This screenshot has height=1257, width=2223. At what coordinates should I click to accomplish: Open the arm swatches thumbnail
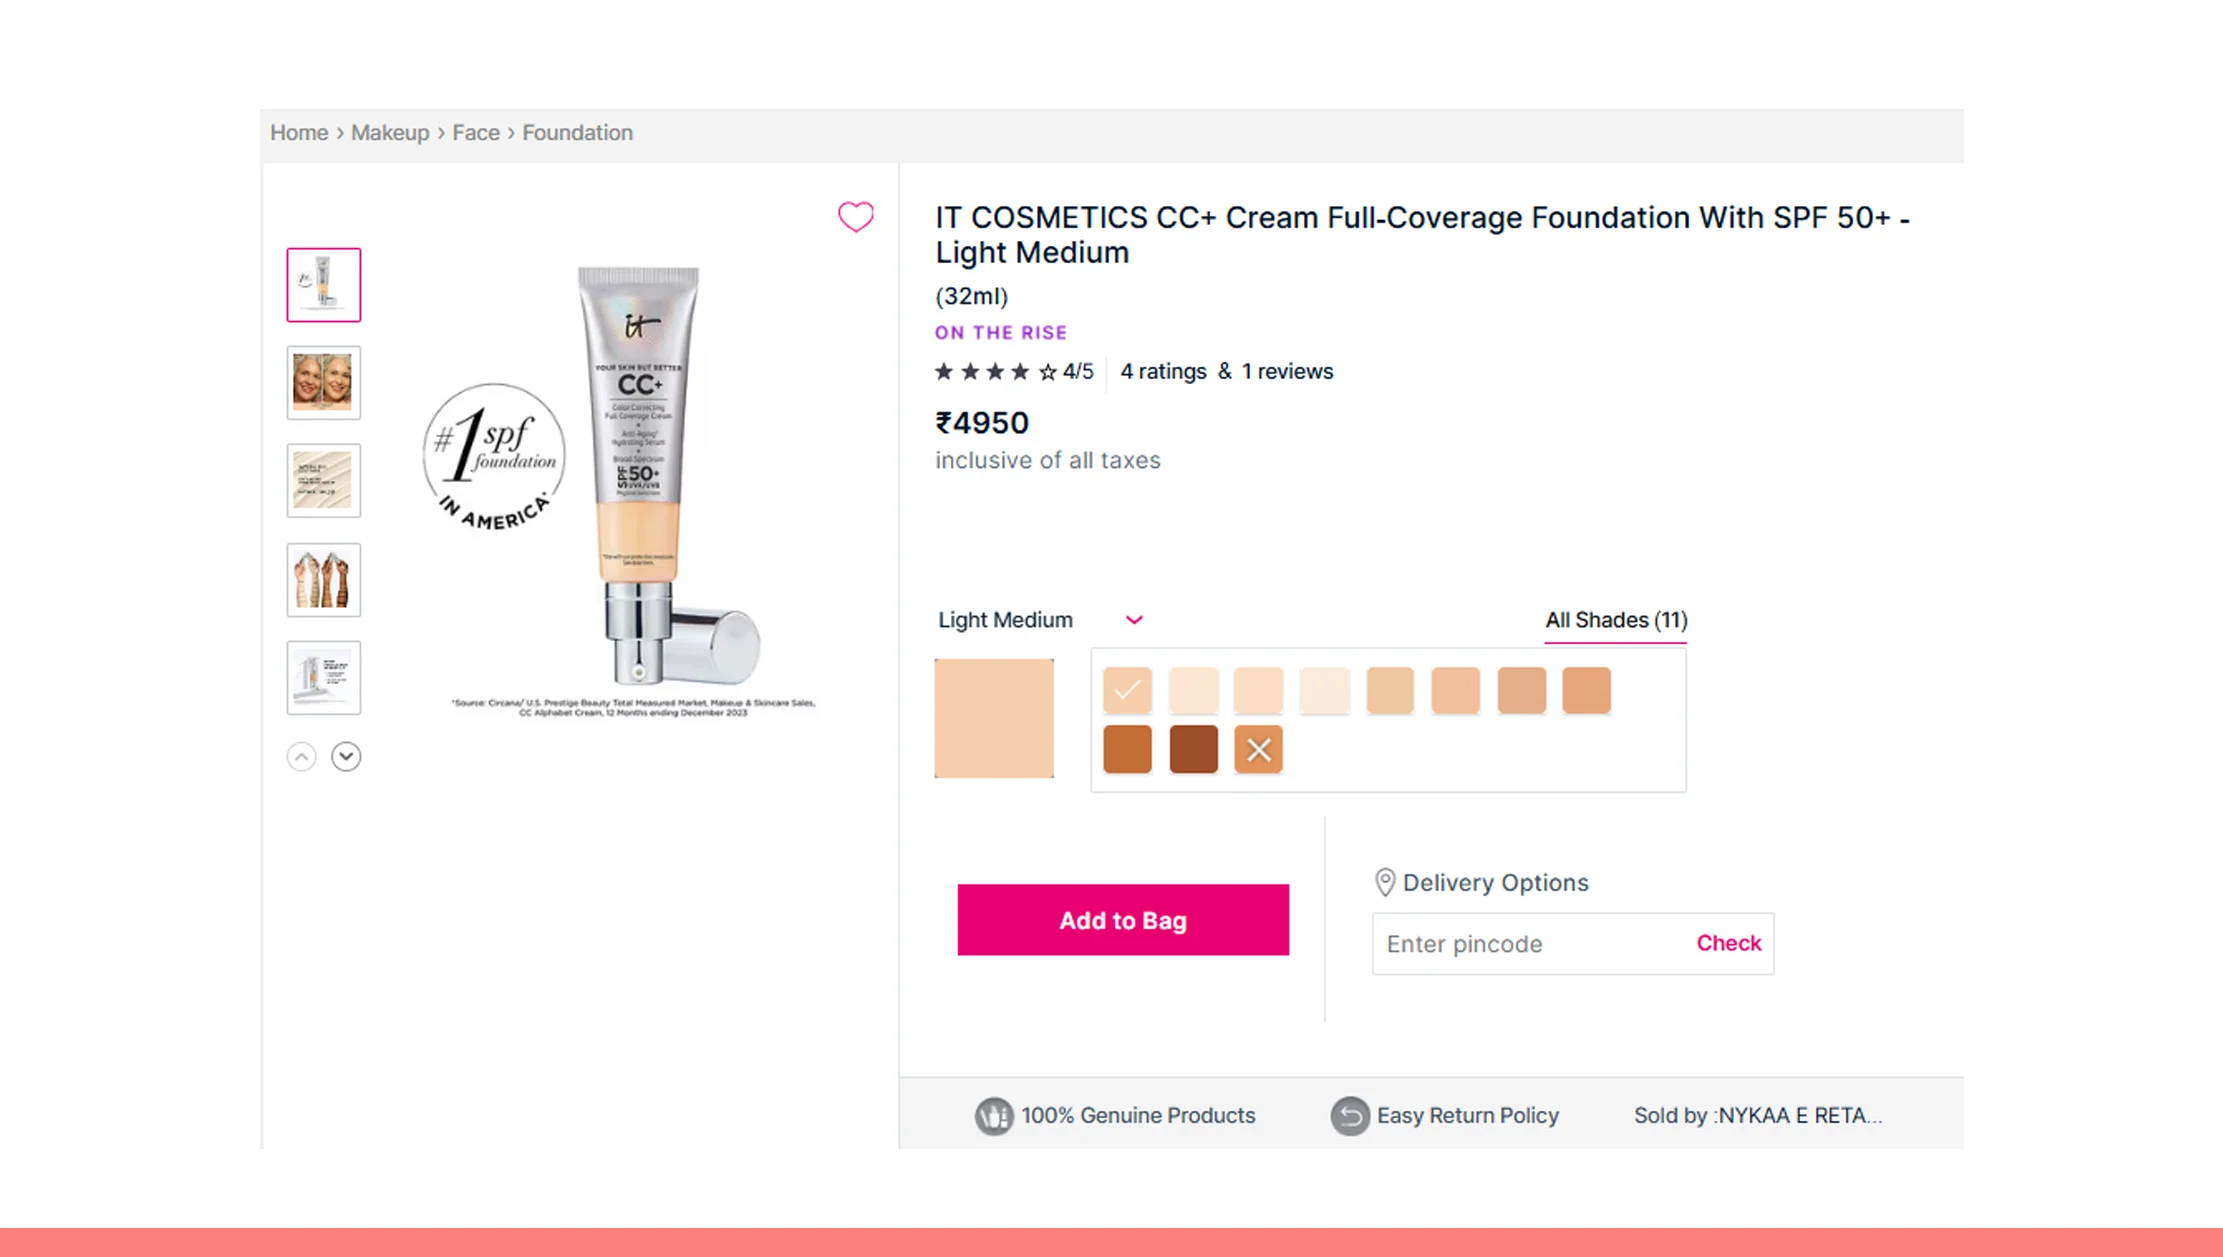[x=323, y=580]
